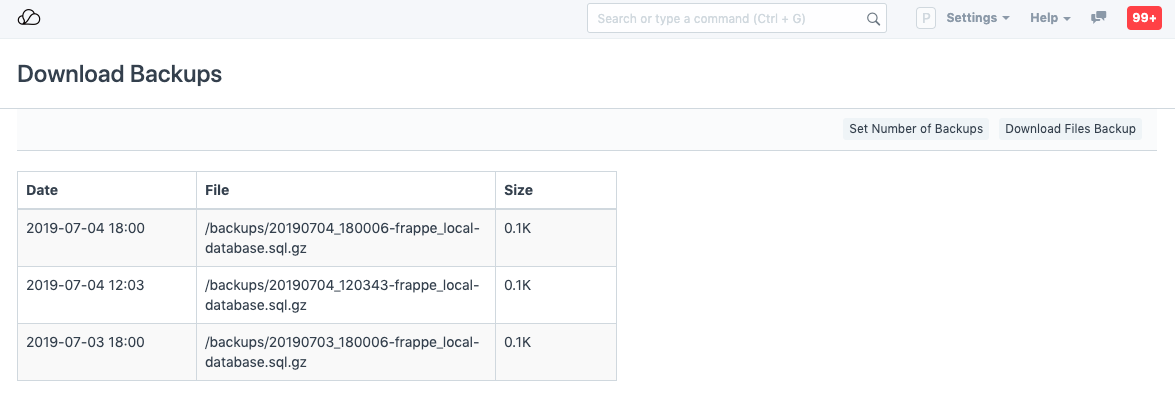Click the Download Backups page title
Image resolution: width=1175 pixels, height=406 pixels.
[120, 74]
